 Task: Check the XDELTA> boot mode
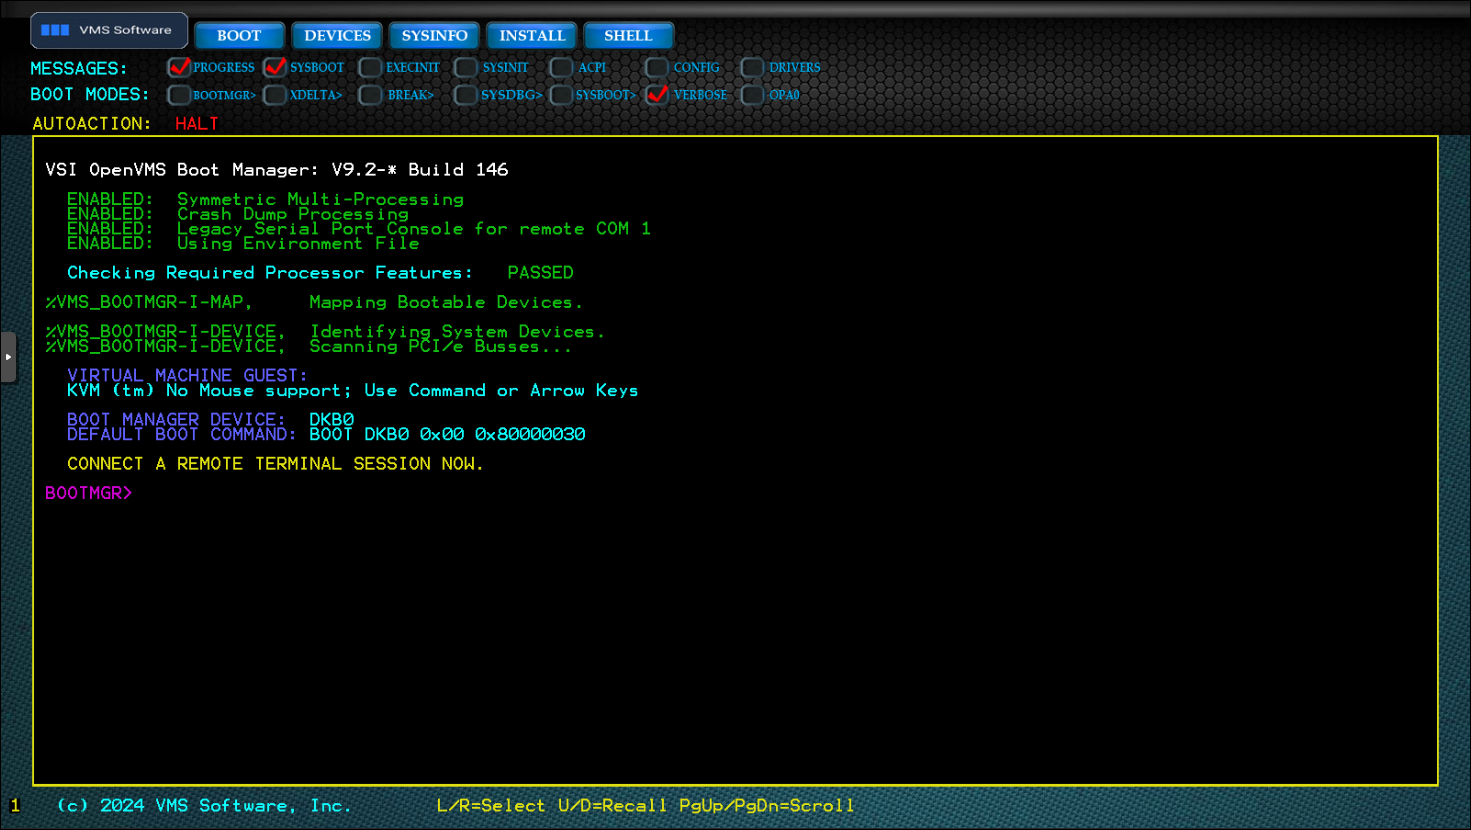tap(275, 95)
